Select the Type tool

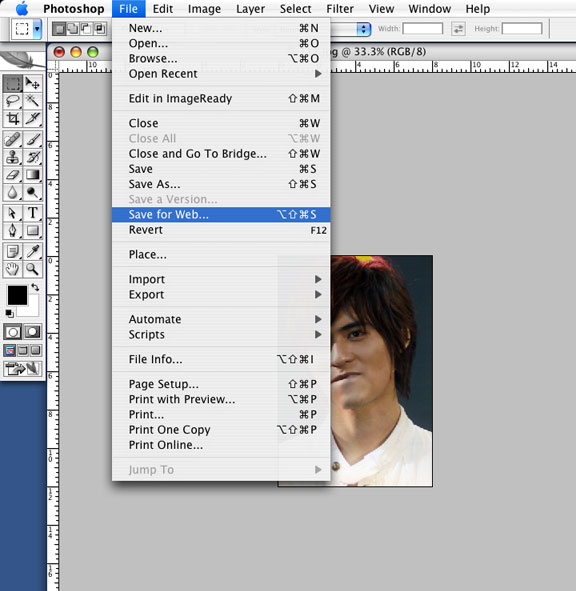point(33,213)
